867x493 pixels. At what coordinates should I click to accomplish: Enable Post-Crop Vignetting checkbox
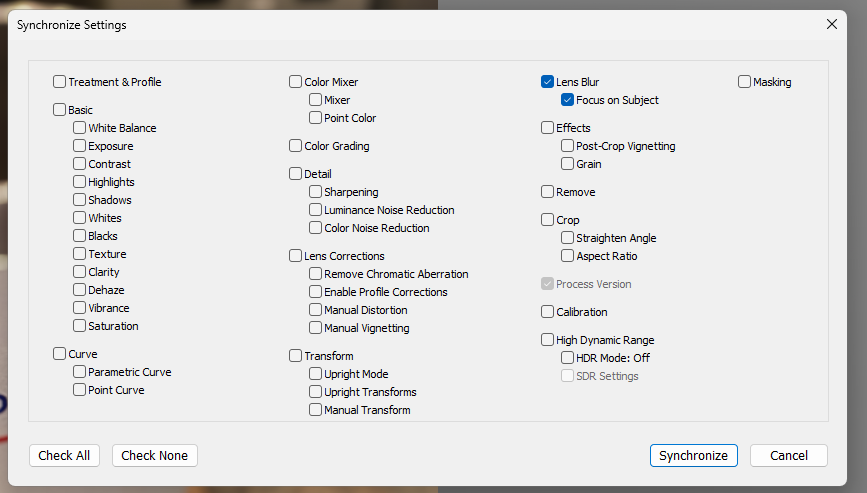567,146
